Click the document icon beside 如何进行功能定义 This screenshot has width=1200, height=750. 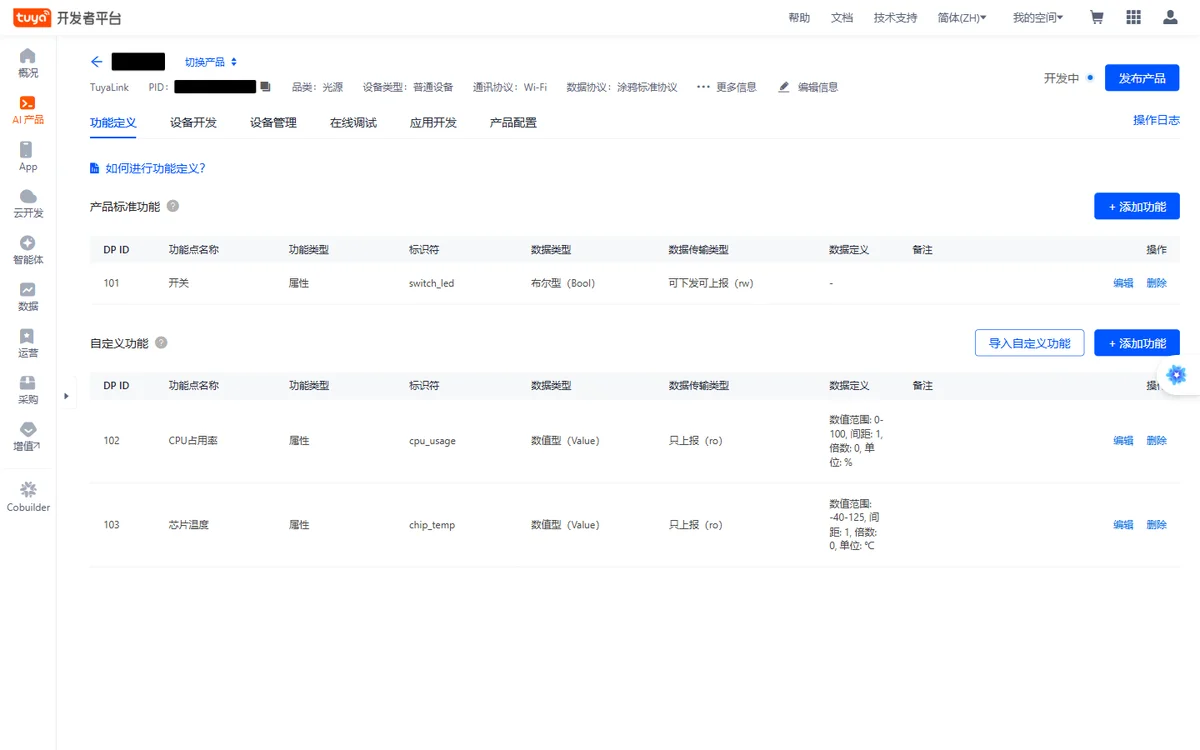click(x=95, y=168)
